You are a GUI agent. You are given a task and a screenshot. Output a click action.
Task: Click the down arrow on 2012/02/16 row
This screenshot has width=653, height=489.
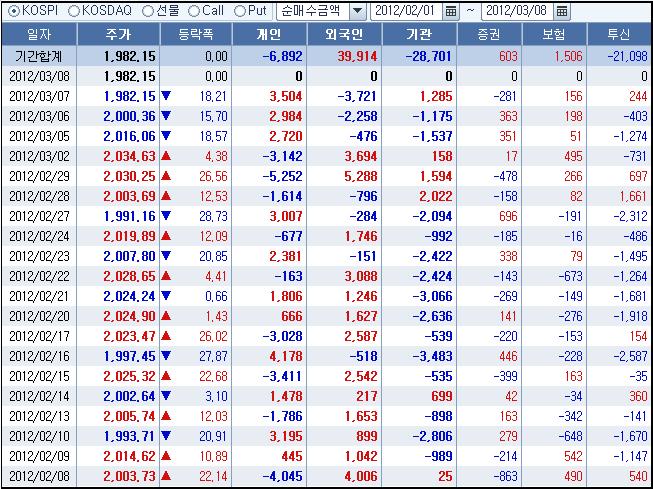click(x=166, y=356)
